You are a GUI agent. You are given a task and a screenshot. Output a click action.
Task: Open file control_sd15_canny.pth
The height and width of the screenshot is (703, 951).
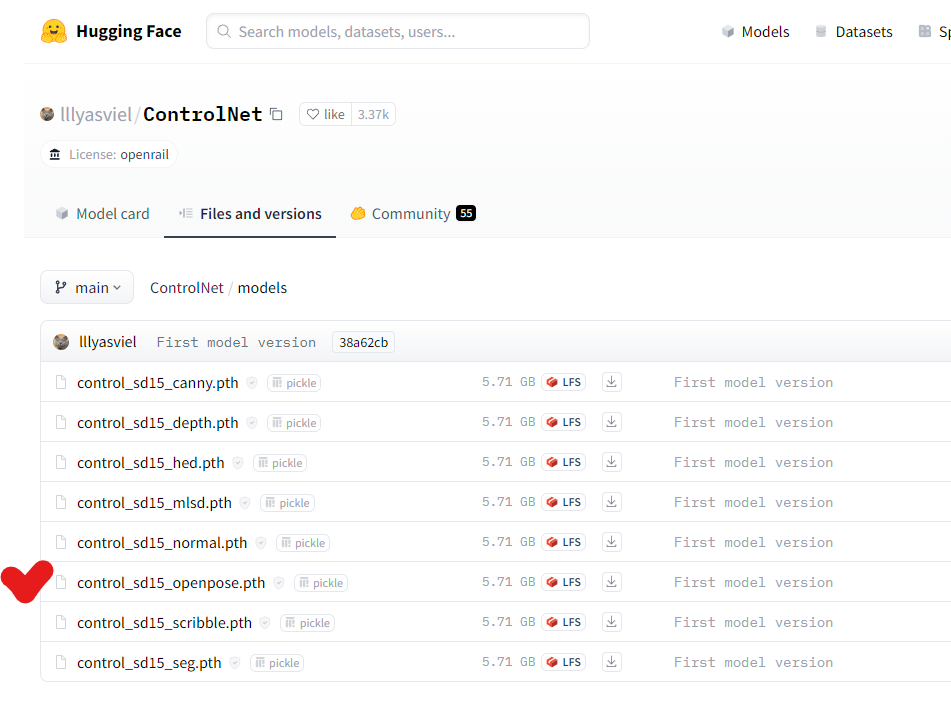(158, 383)
